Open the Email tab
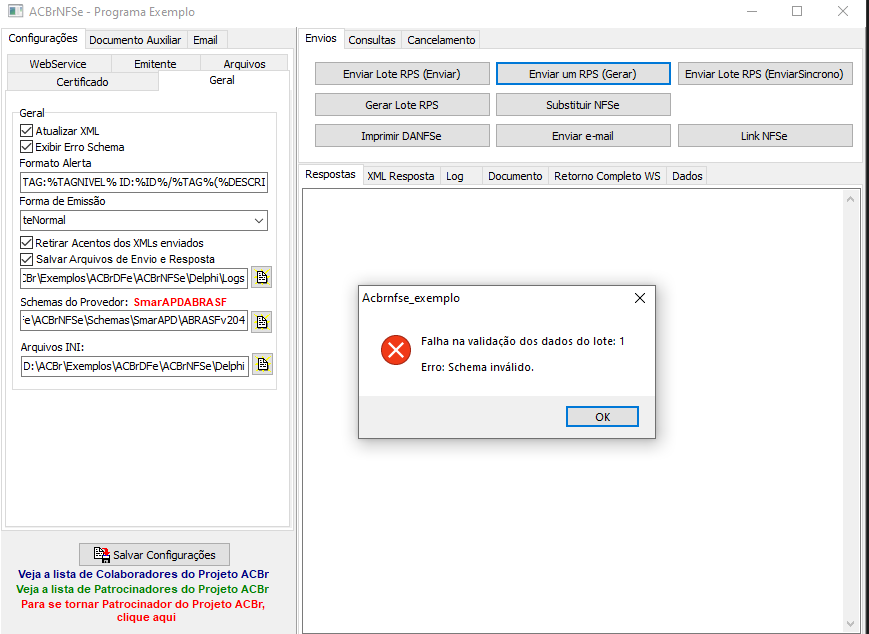 coord(205,40)
